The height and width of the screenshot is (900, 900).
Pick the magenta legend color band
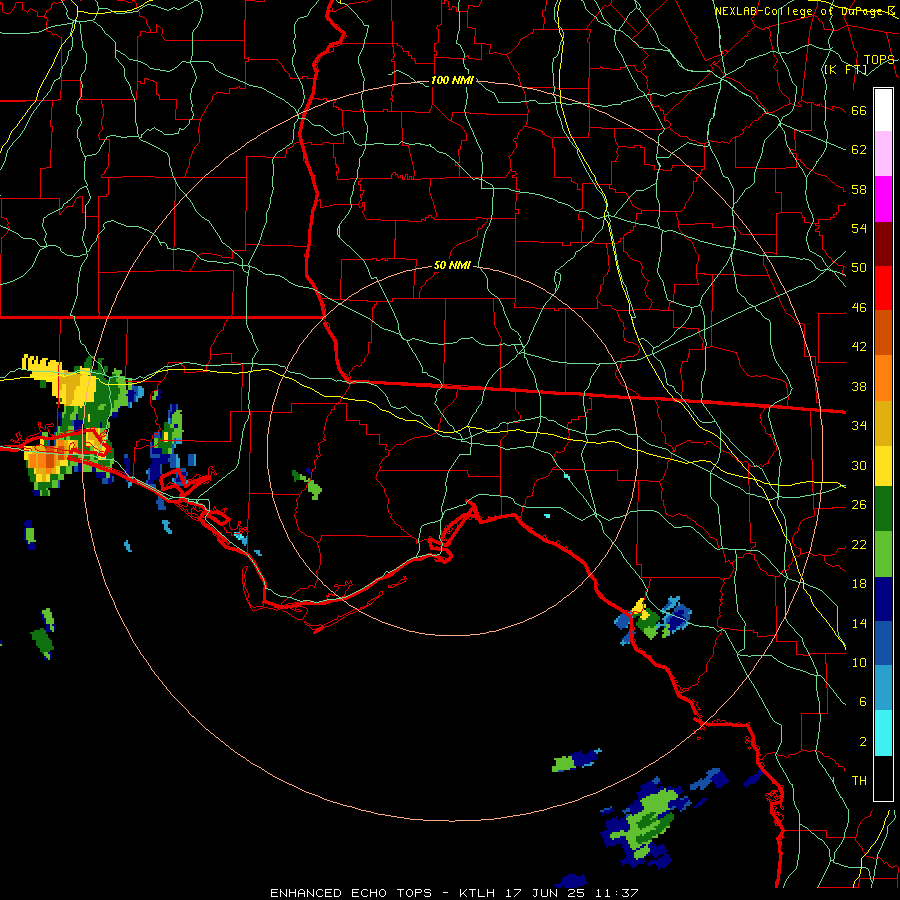883,199
